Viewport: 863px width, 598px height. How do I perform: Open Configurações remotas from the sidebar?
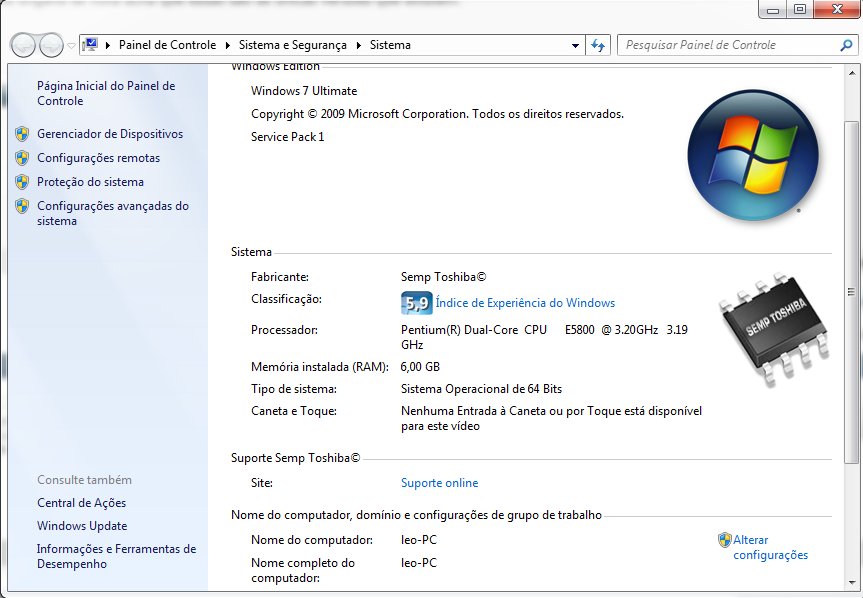[98, 158]
